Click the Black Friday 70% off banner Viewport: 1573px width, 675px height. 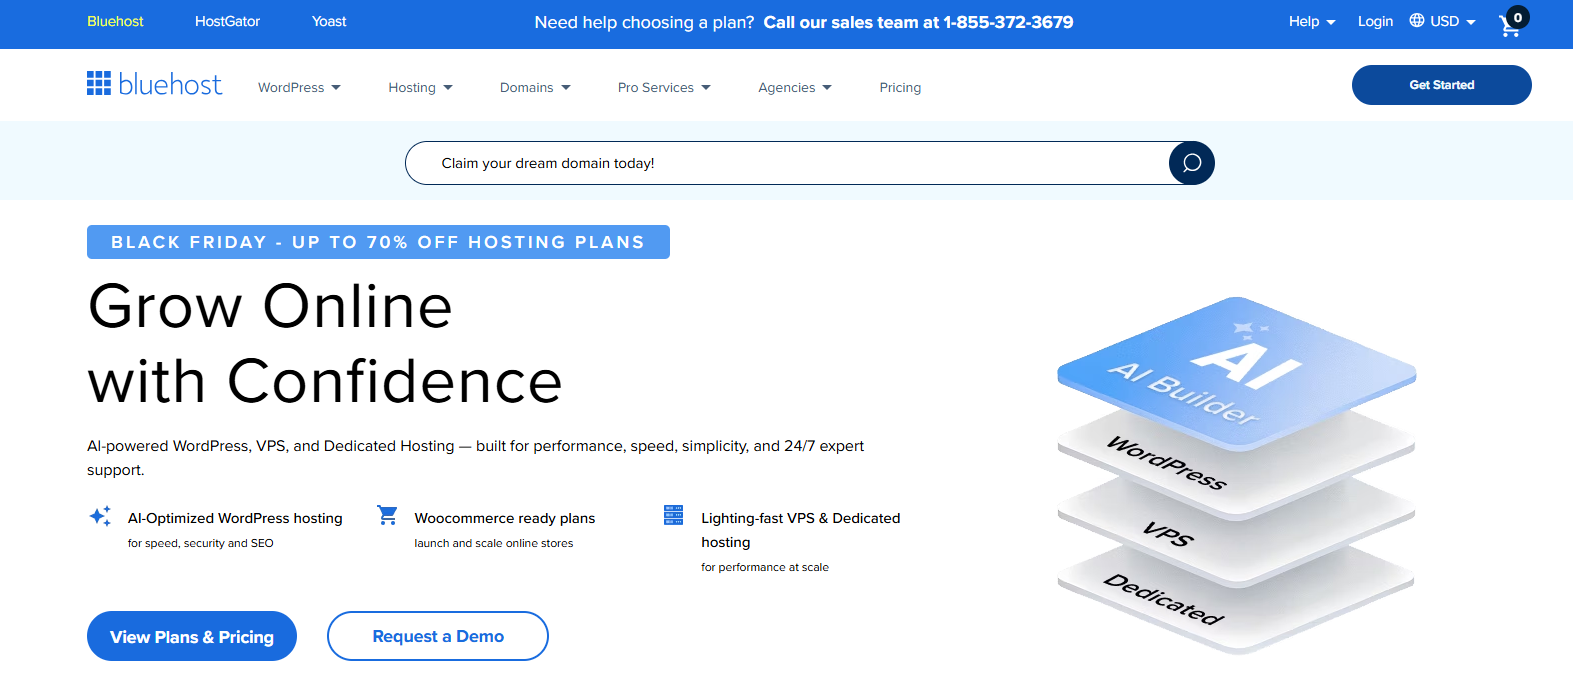[x=378, y=242]
